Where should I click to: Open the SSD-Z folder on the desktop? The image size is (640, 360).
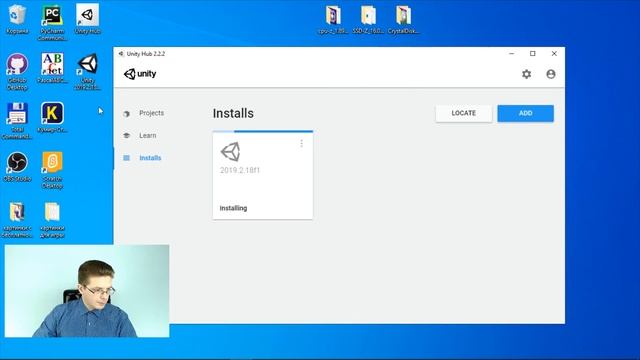[368, 19]
